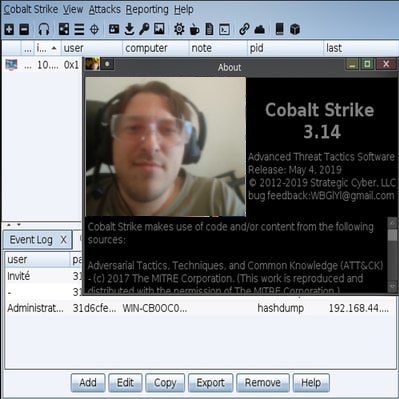Generate Windows executable via gear icon
The height and width of the screenshot is (399, 399).
[179, 29]
